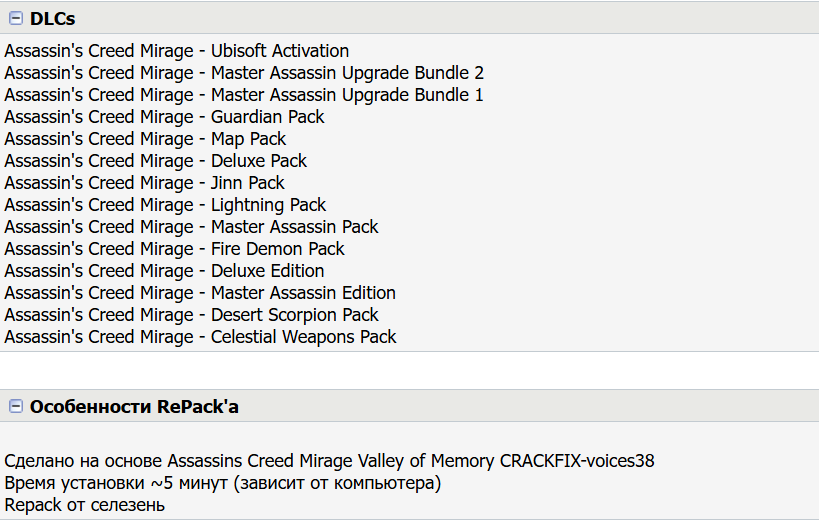Select the Desert Scorpion Pack entry
The width and height of the screenshot is (819, 522).
pos(191,315)
